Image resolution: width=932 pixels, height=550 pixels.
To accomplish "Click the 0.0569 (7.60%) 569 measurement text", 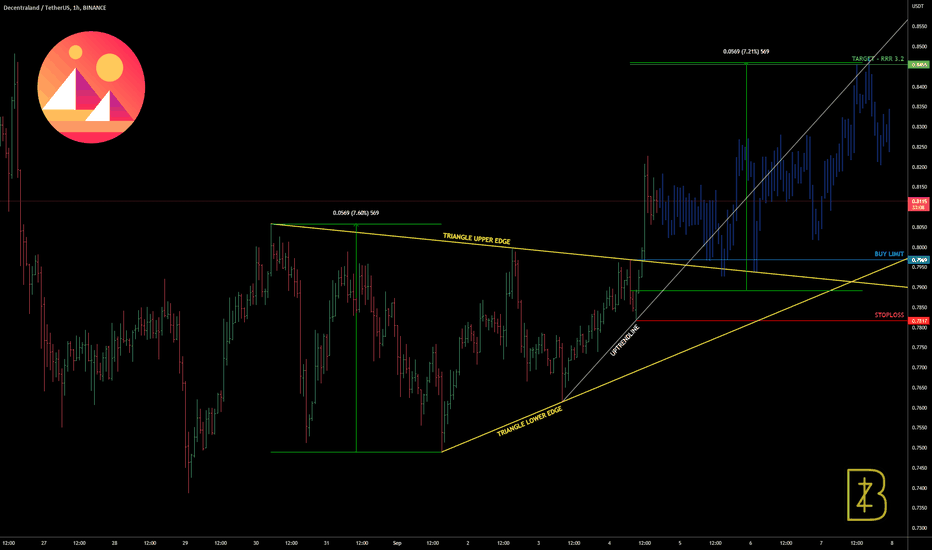I will (355, 213).
